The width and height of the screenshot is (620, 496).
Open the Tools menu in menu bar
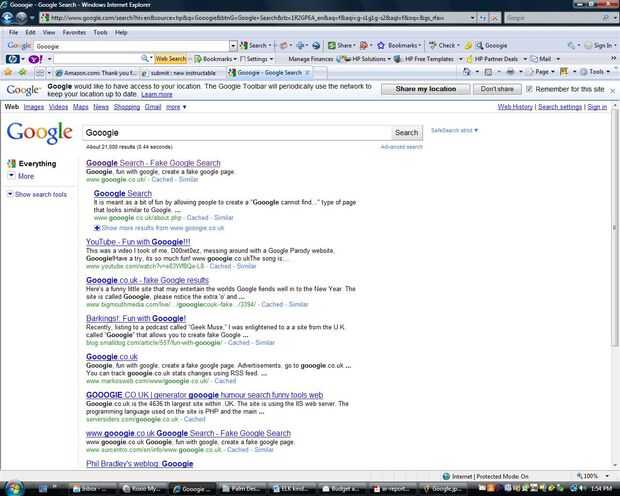[100, 32]
